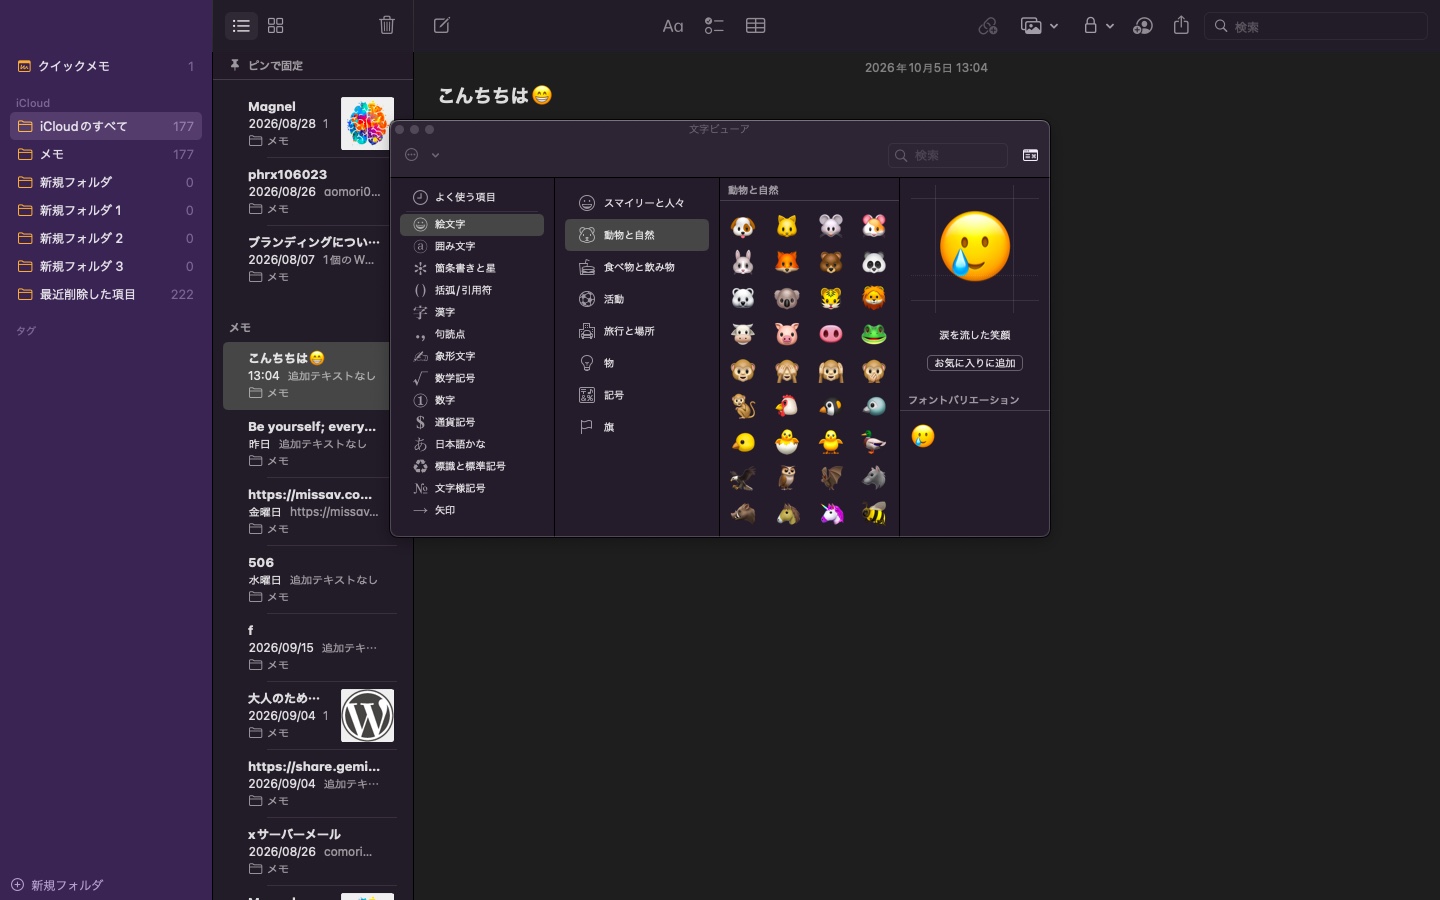The image size is (1440, 900).
Task: Collapse Character Viewer with the top-right icon
Action: coord(1030,155)
